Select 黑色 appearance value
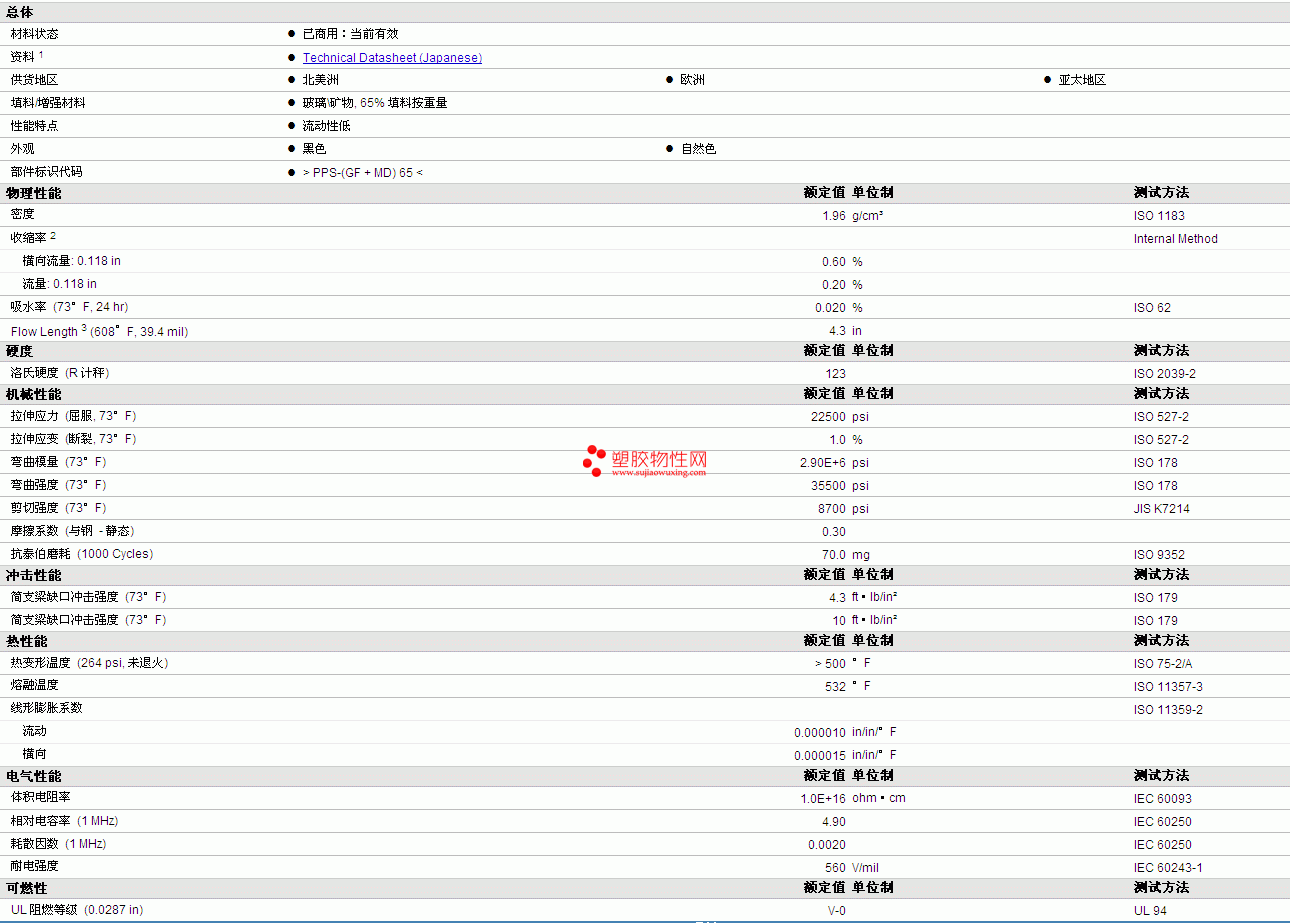The height and width of the screenshot is (923, 1290). [314, 149]
